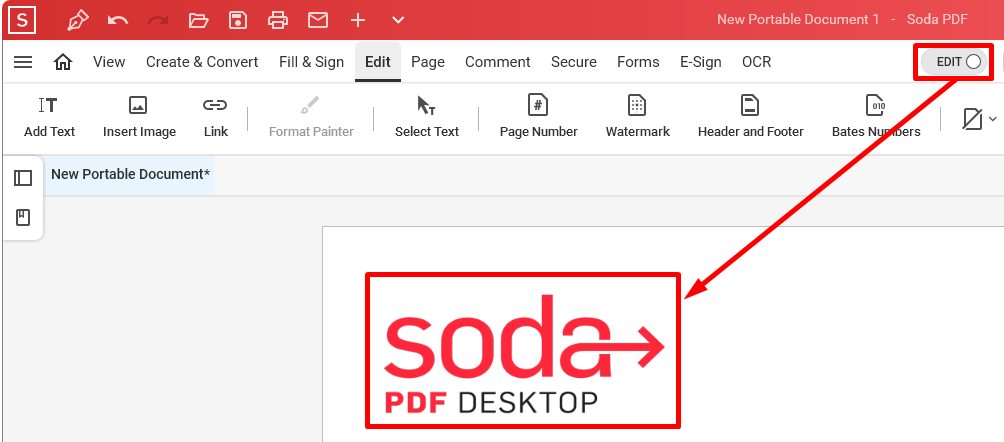
Task: Open the Fill & Sign tab
Action: click(311, 62)
